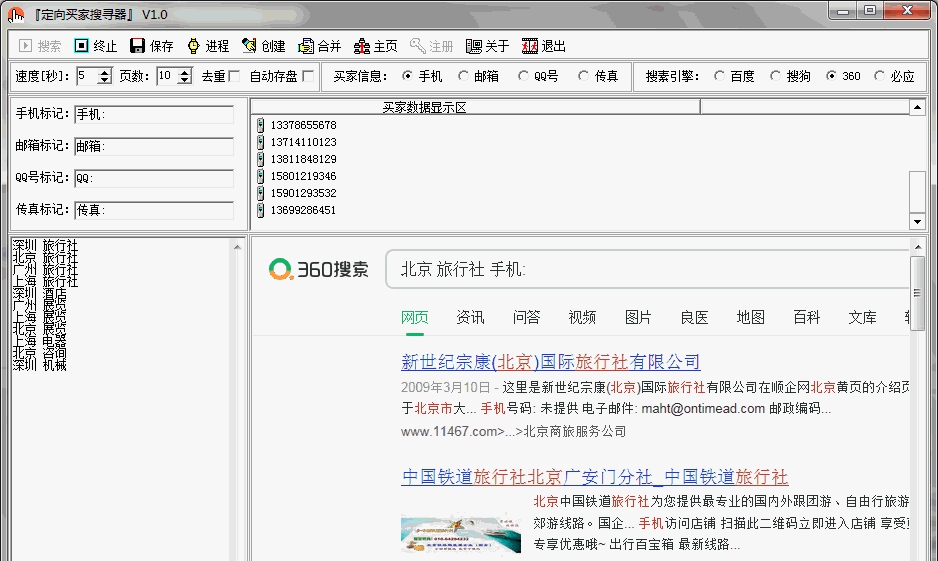The width and height of the screenshot is (938, 561).
Task: Click the phone icon beside 13699286451
Action: click(x=260, y=210)
